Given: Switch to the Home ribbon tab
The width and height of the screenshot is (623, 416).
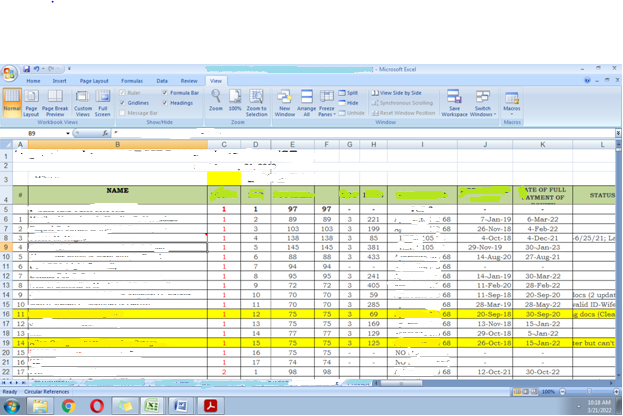Looking at the screenshot, I should [x=33, y=81].
